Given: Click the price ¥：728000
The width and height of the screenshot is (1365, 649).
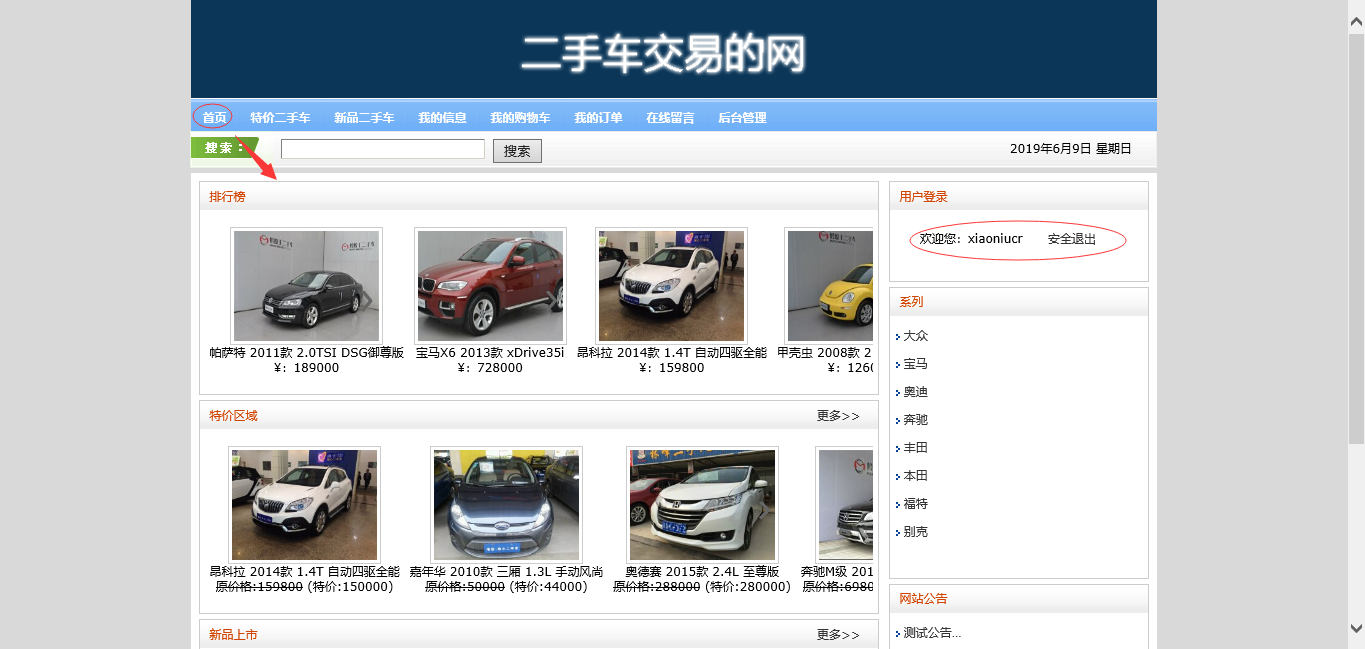Looking at the screenshot, I should [x=490, y=368].
